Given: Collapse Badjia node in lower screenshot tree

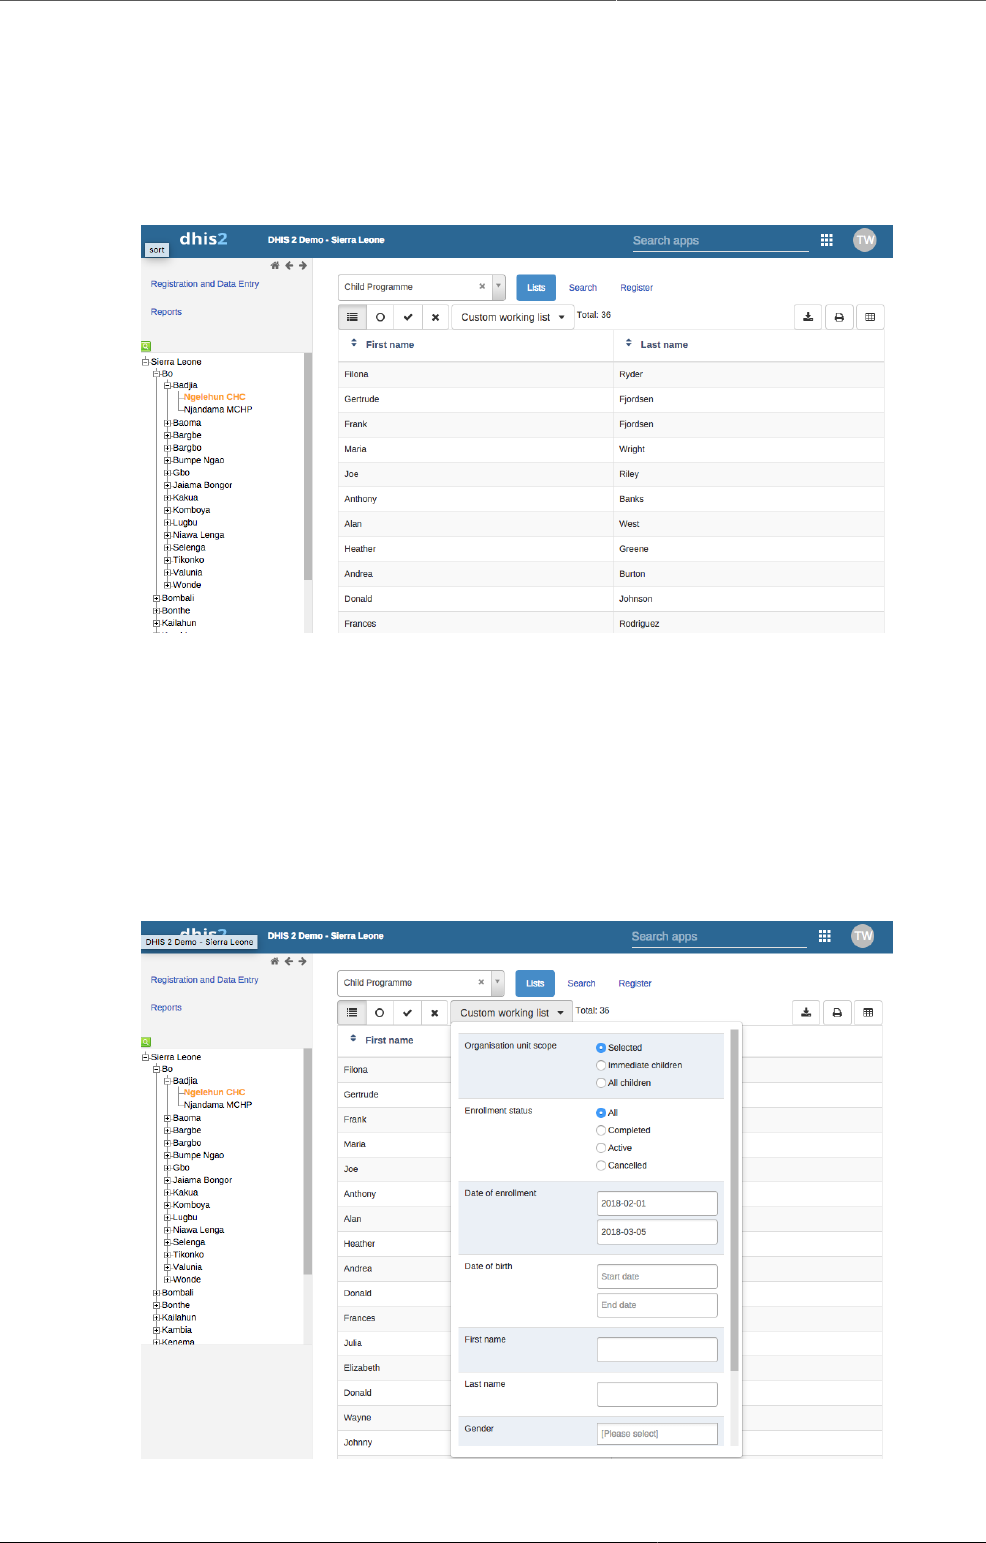Looking at the screenshot, I should 167,1081.
